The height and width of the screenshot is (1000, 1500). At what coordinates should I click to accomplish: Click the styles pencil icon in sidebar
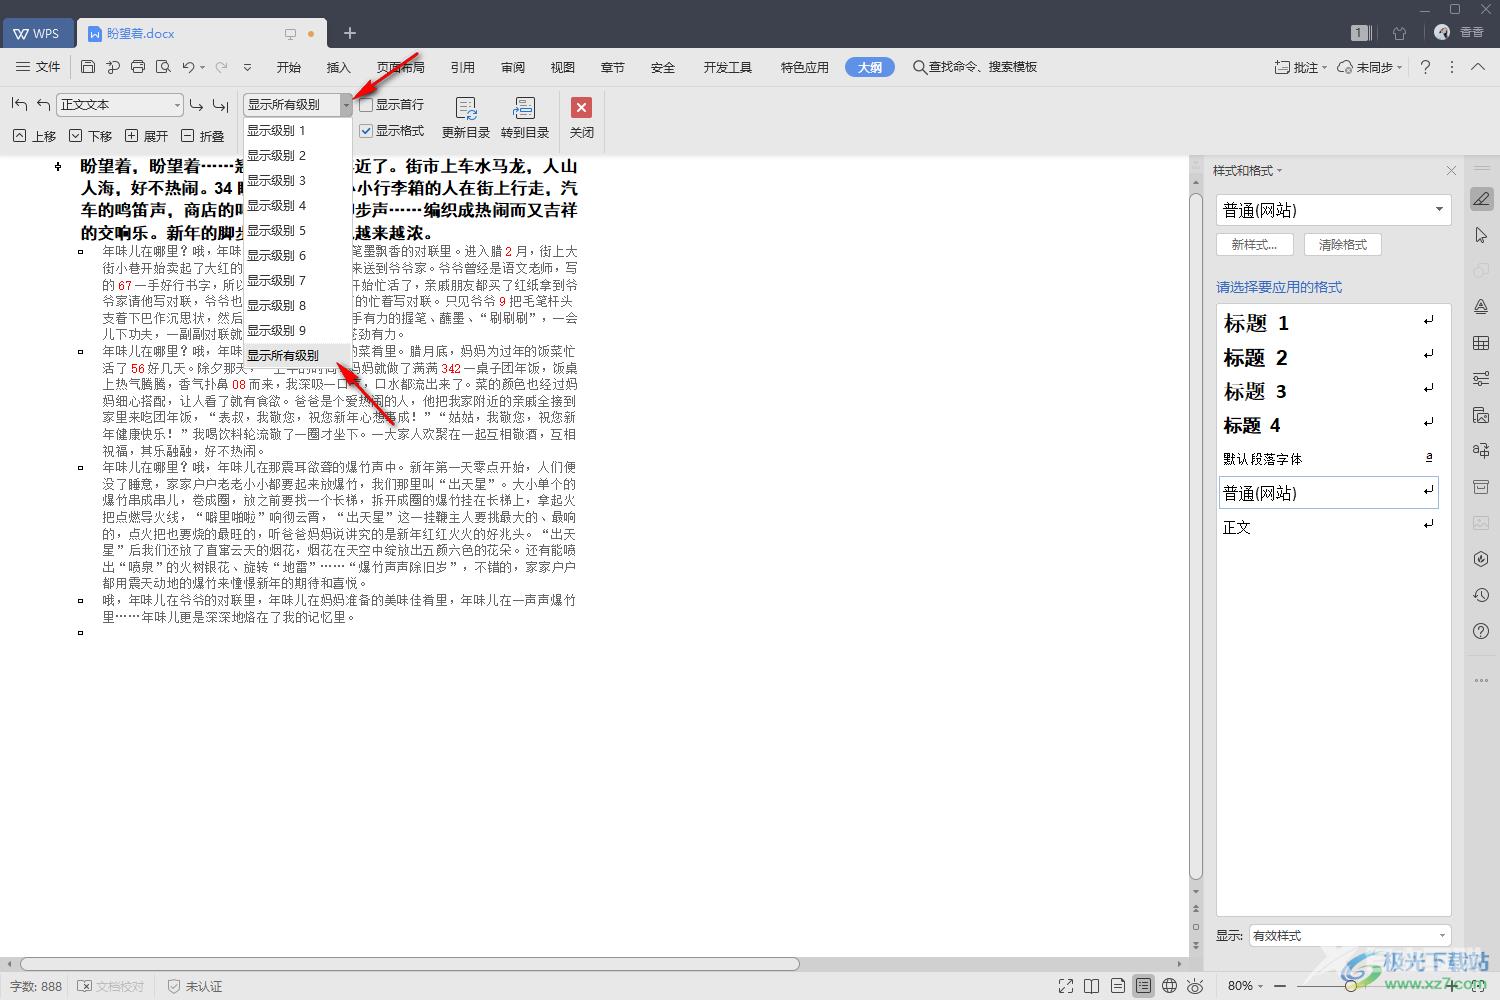click(1481, 199)
